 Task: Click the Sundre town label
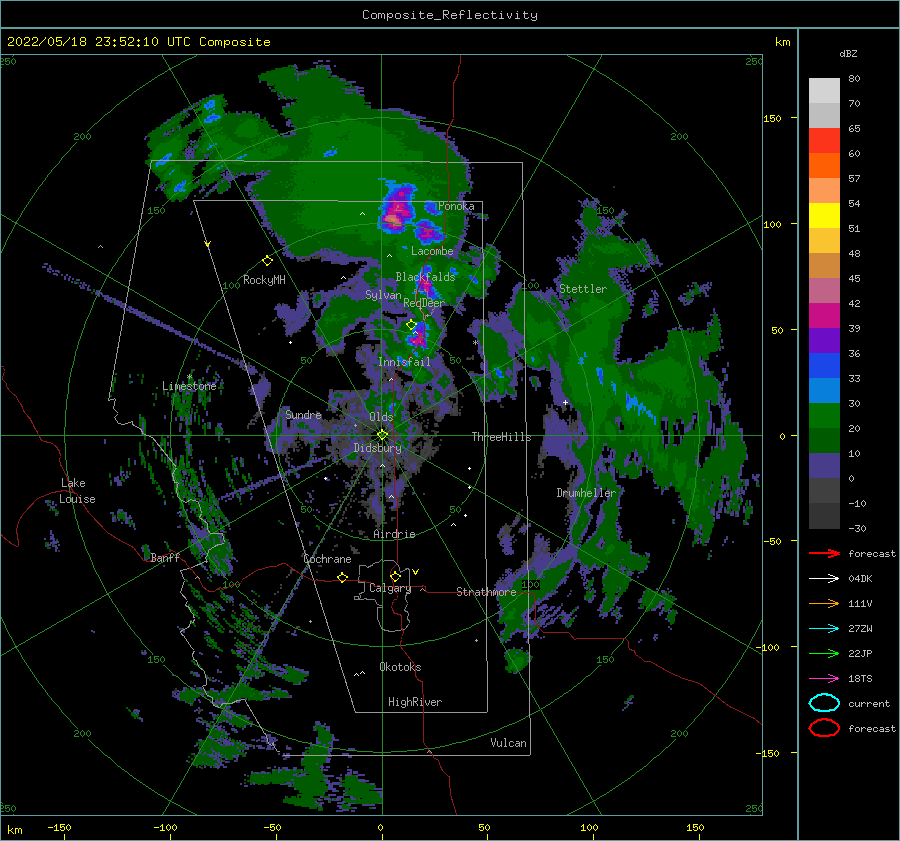(x=303, y=414)
